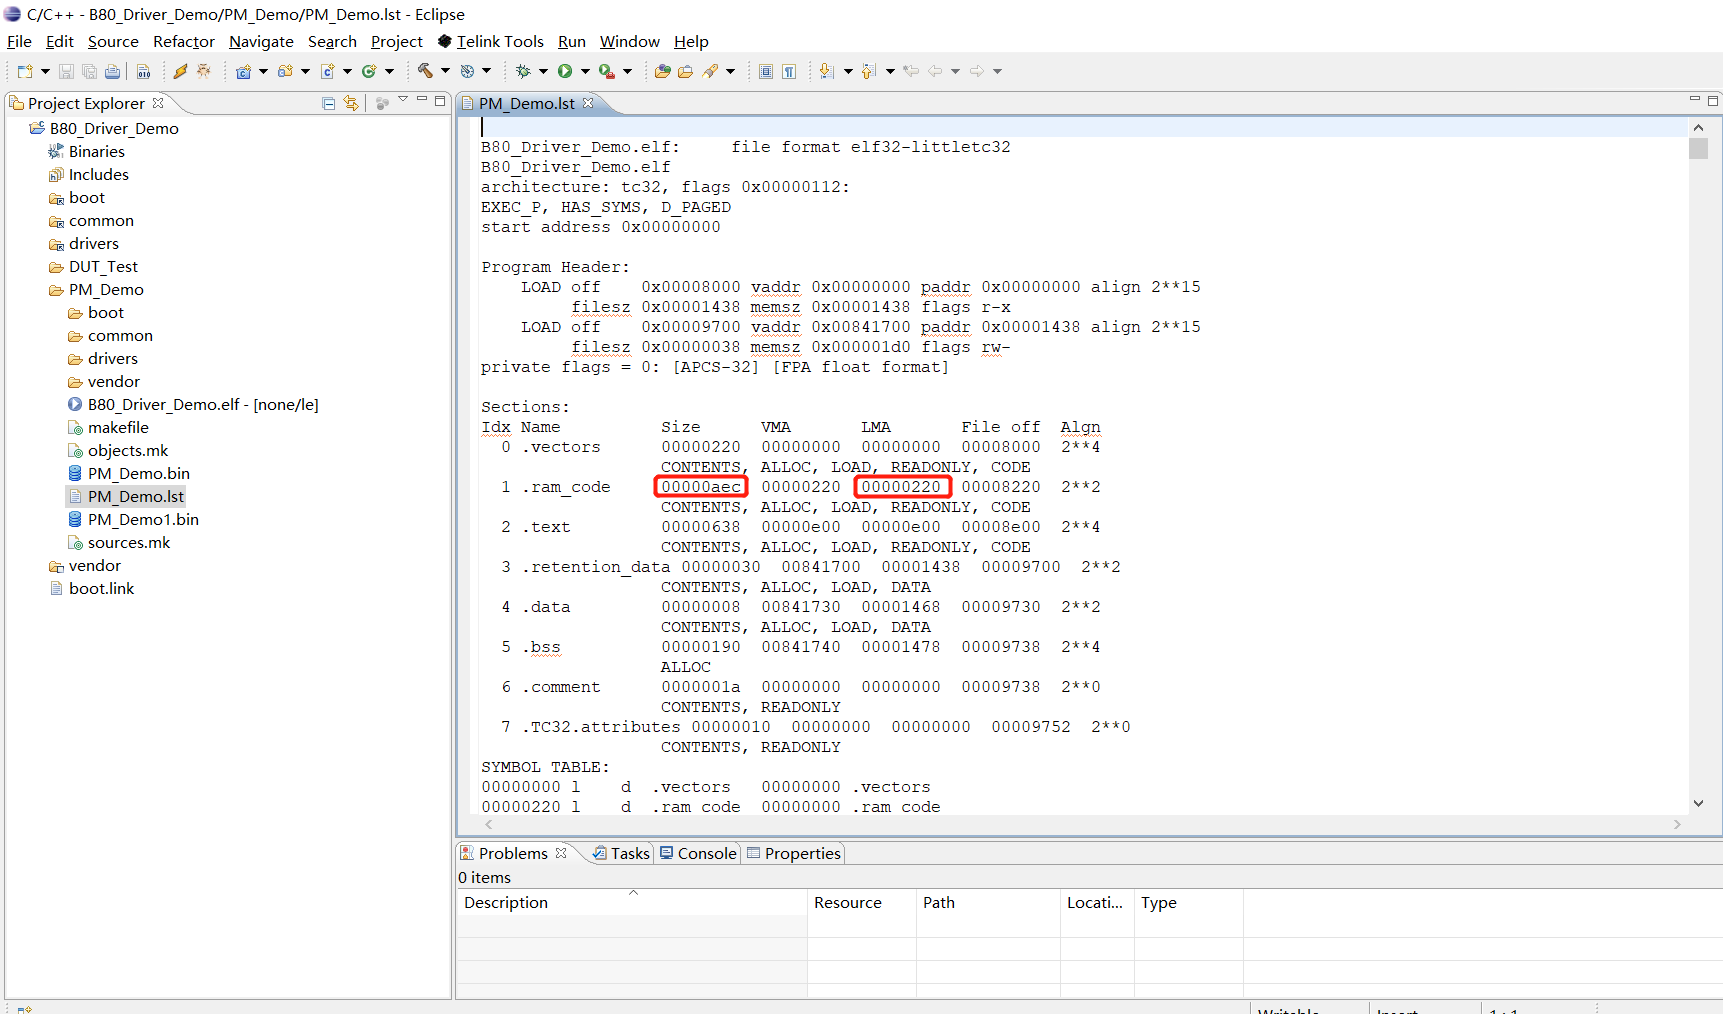The height and width of the screenshot is (1014, 1723).
Task: Close the PM_Demo.lst editor tab
Action: (x=588, y=103)
